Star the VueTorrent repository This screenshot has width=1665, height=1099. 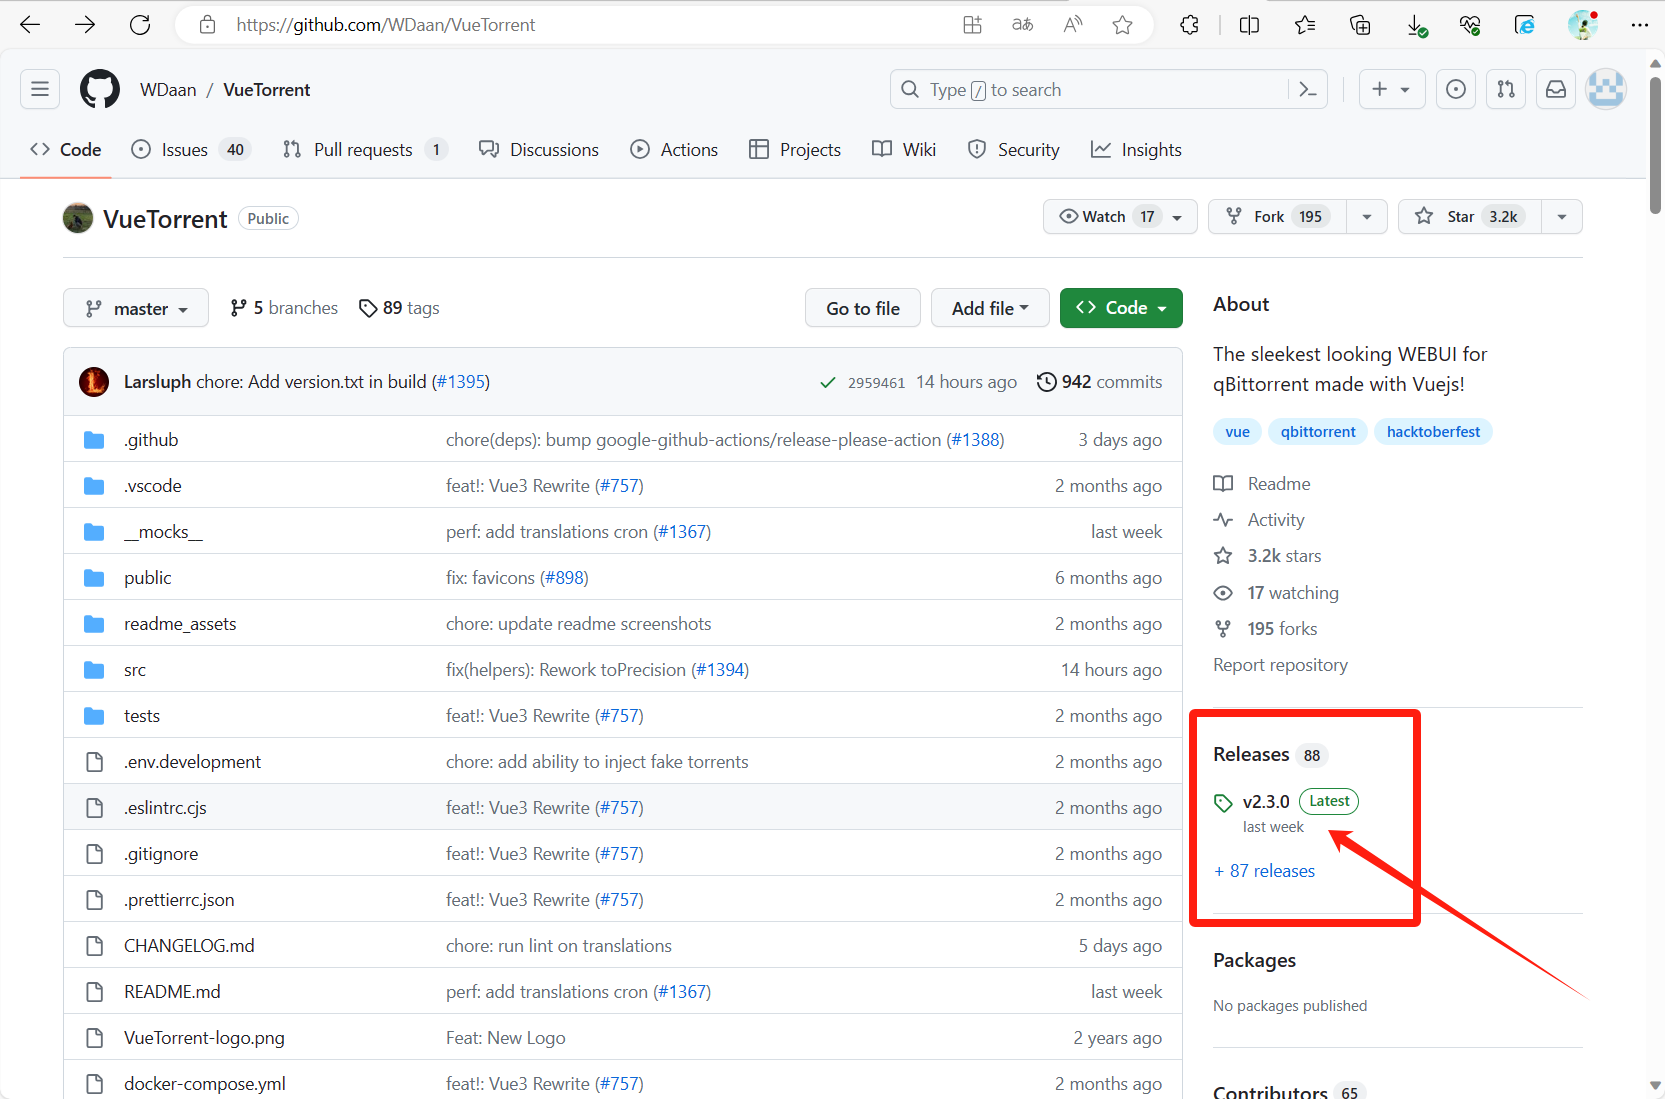click(x=1470, y=217)
